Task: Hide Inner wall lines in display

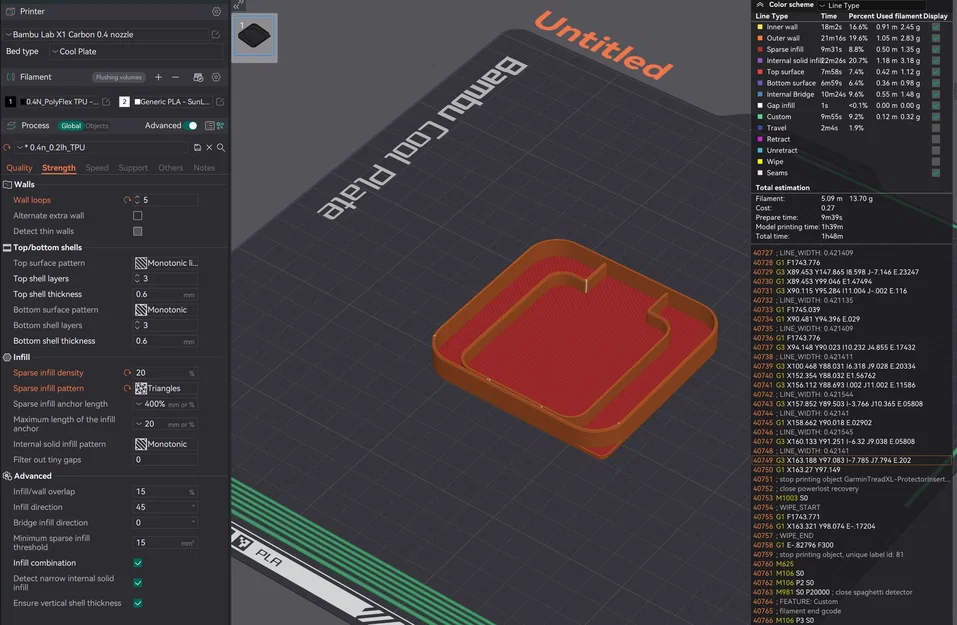Action: tap(936, 27)
